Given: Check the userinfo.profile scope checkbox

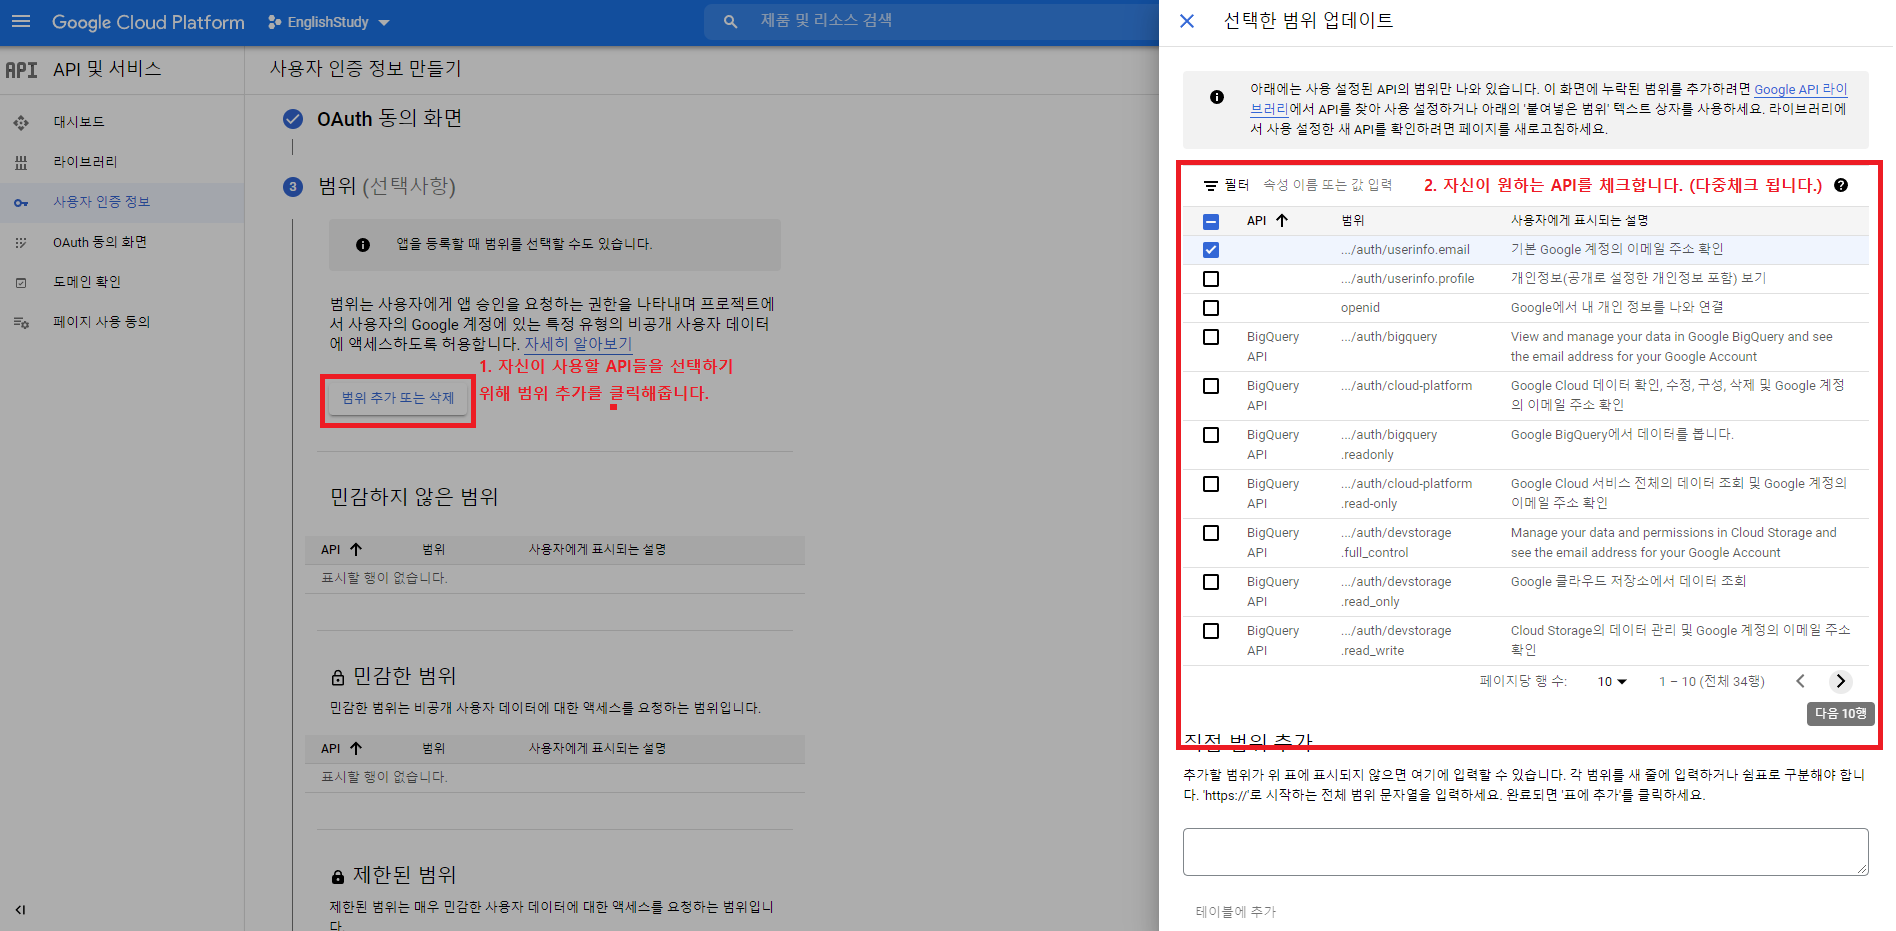Looking at the screenshot, I should tap(1211, 279).
